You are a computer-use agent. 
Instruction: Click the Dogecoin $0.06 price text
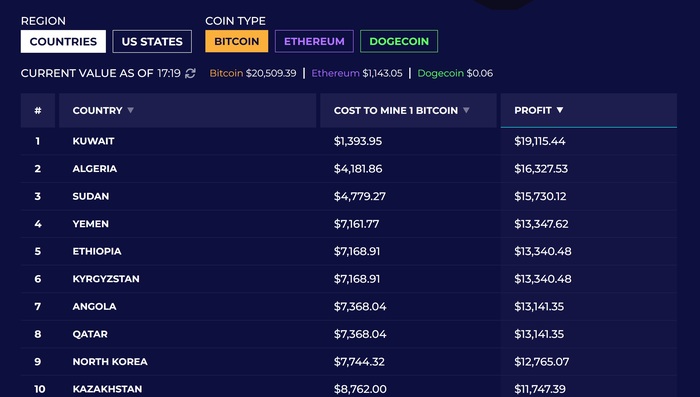click(x=455, y=73)
